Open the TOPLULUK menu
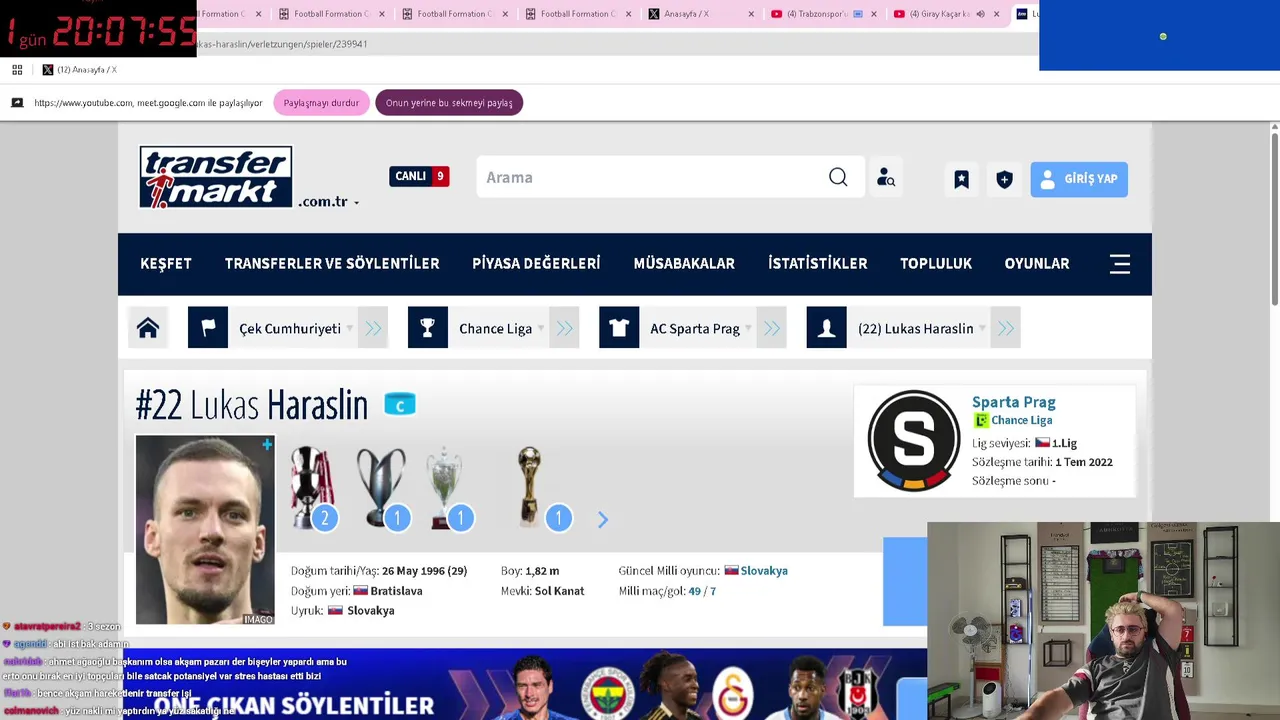The image size is (1280, 720). [936, 264]
